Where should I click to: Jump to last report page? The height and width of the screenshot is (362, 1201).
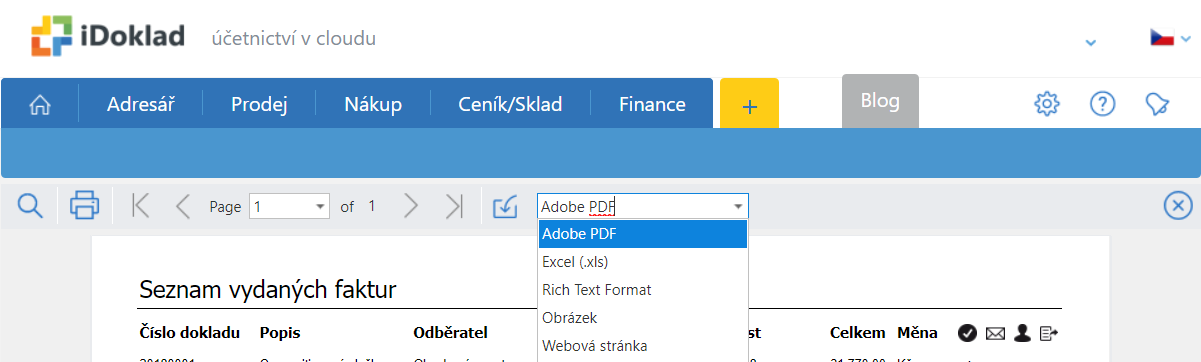[455, 206]
